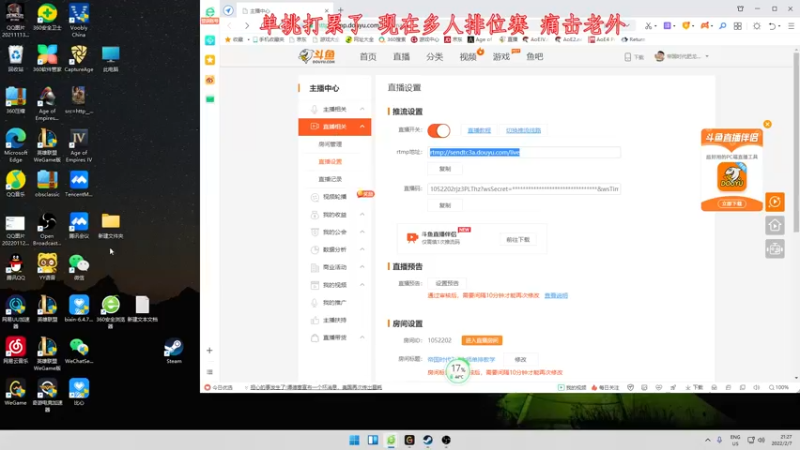Open the 直播 navigation tab
Screen dimensions: 800x450
401,57
